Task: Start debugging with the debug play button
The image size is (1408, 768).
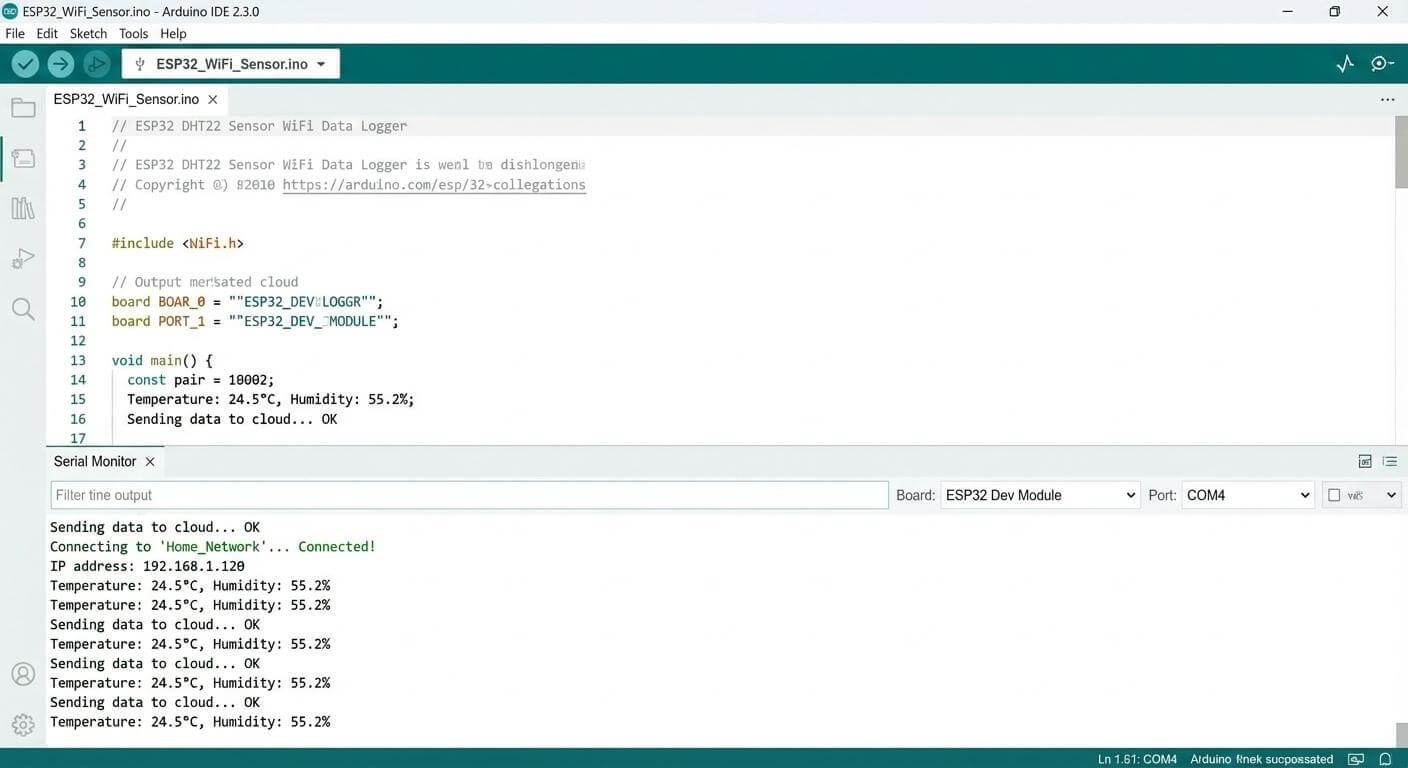Action: pos(96,64)
